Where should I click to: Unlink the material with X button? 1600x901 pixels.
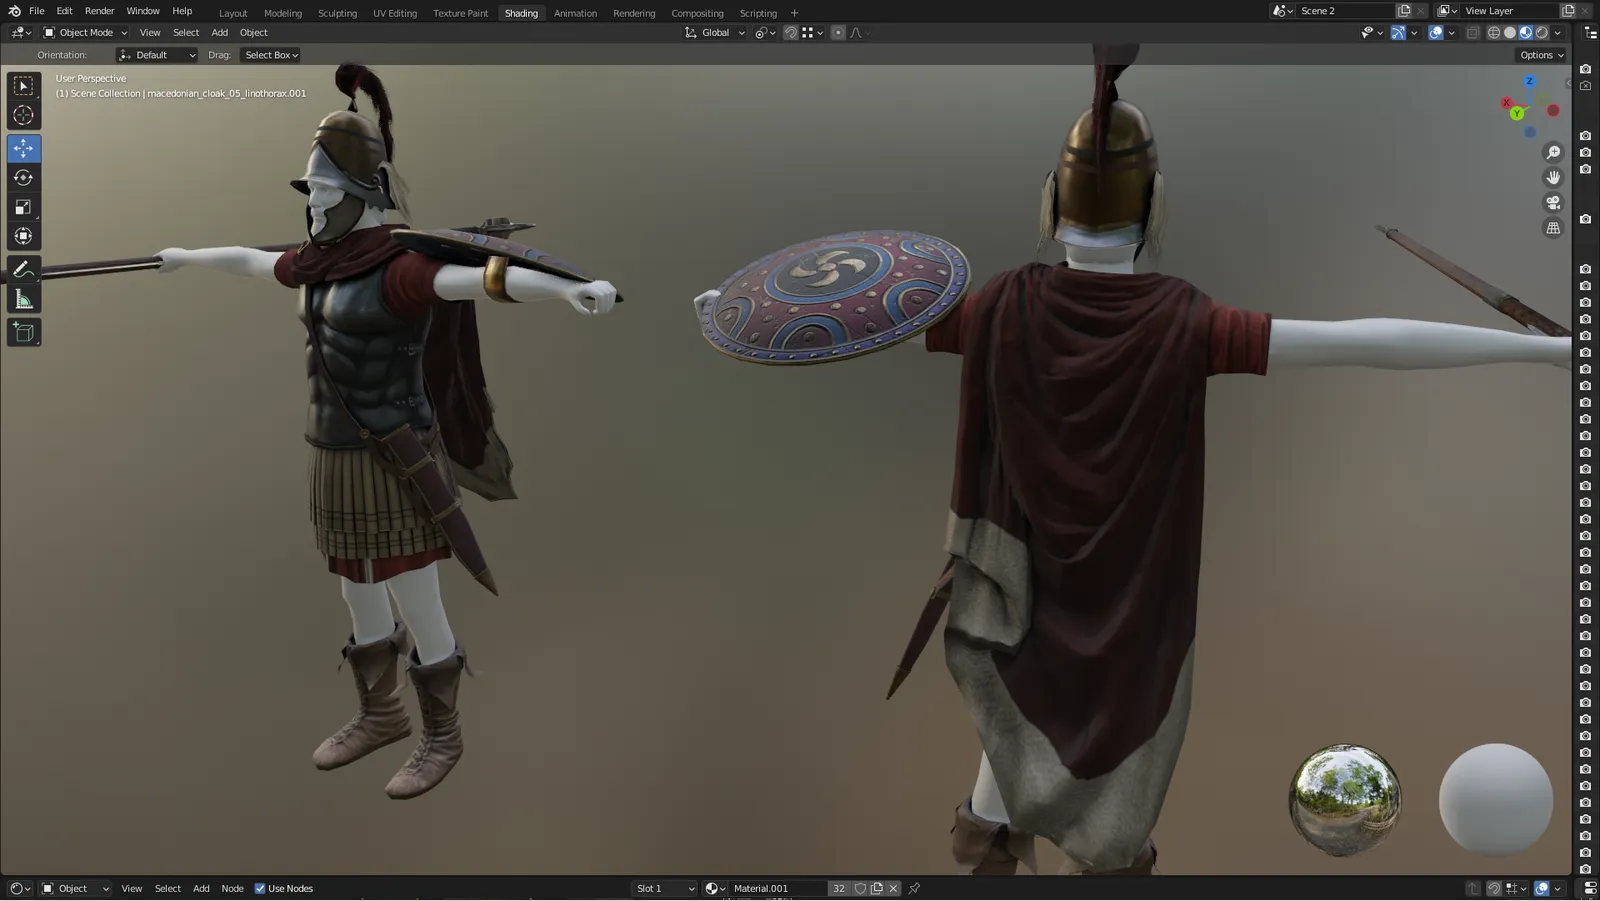tap(893, 888)
